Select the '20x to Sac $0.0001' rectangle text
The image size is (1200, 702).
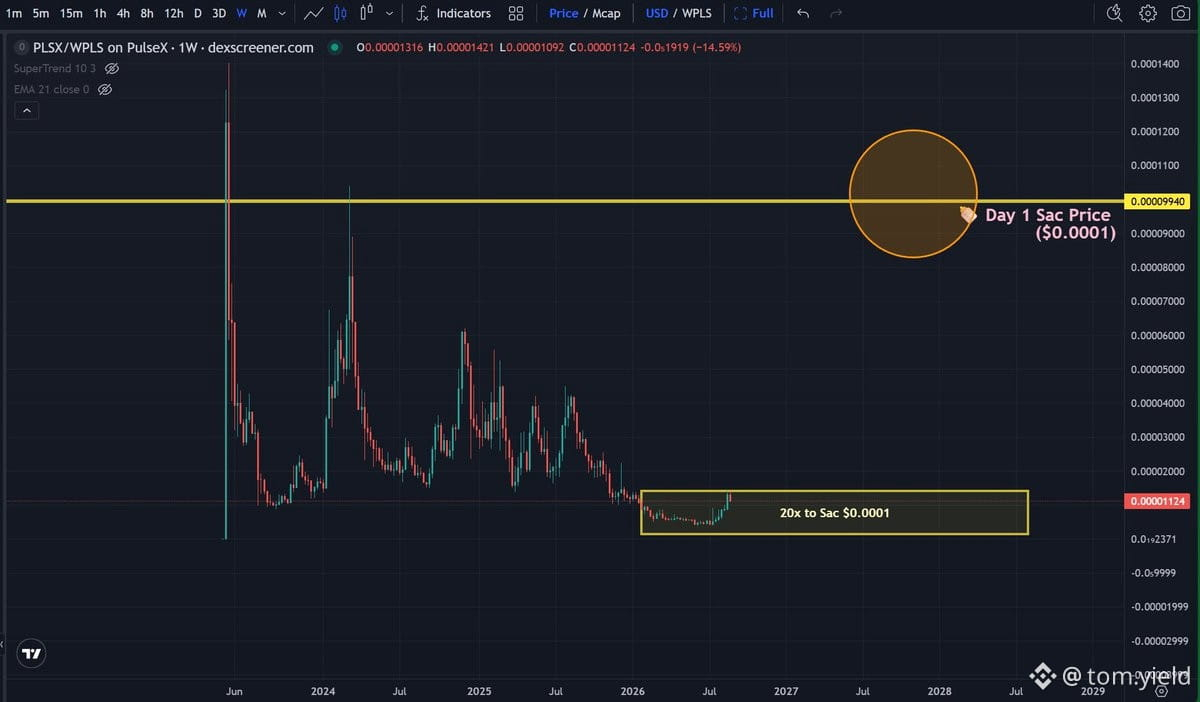834,512
